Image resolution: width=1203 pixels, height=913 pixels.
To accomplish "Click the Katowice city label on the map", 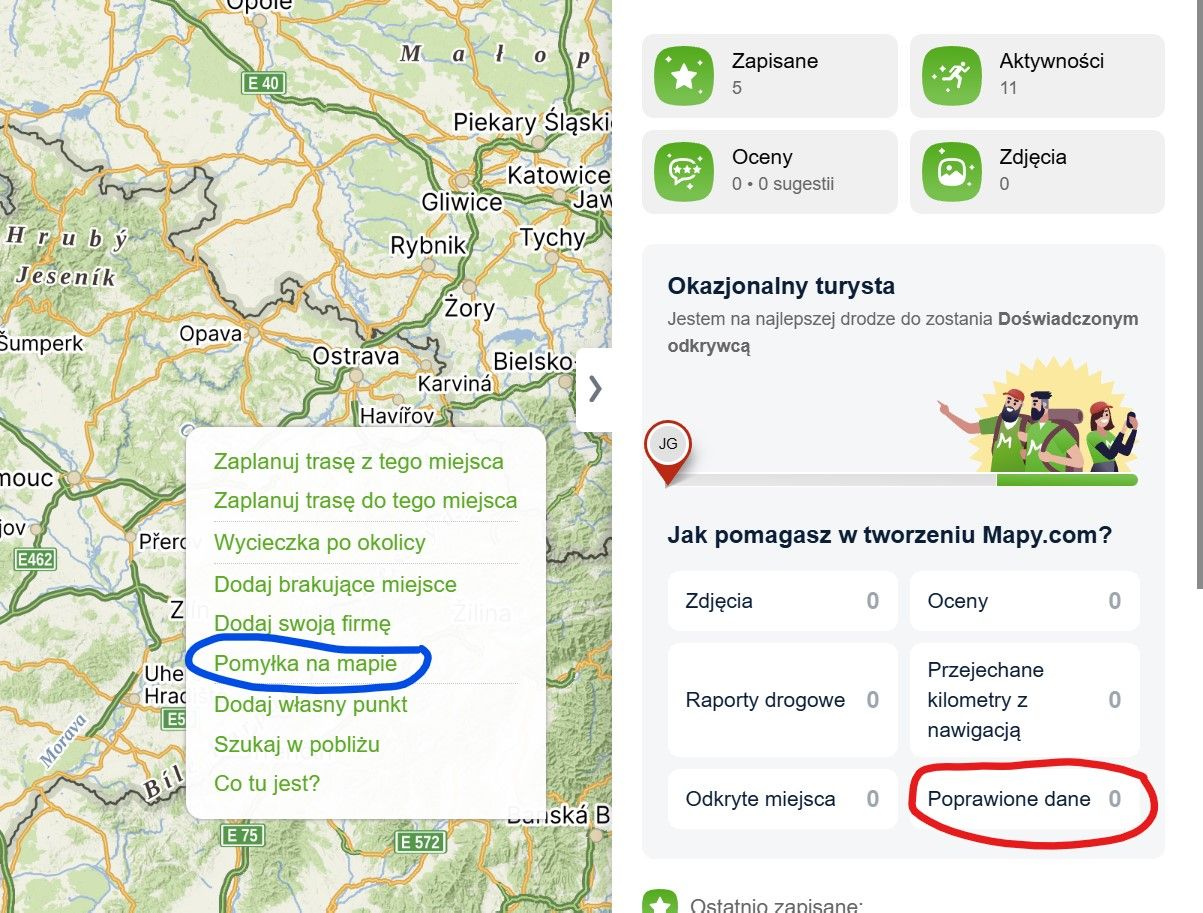I will pyautogui.click(x=558, y=176).
